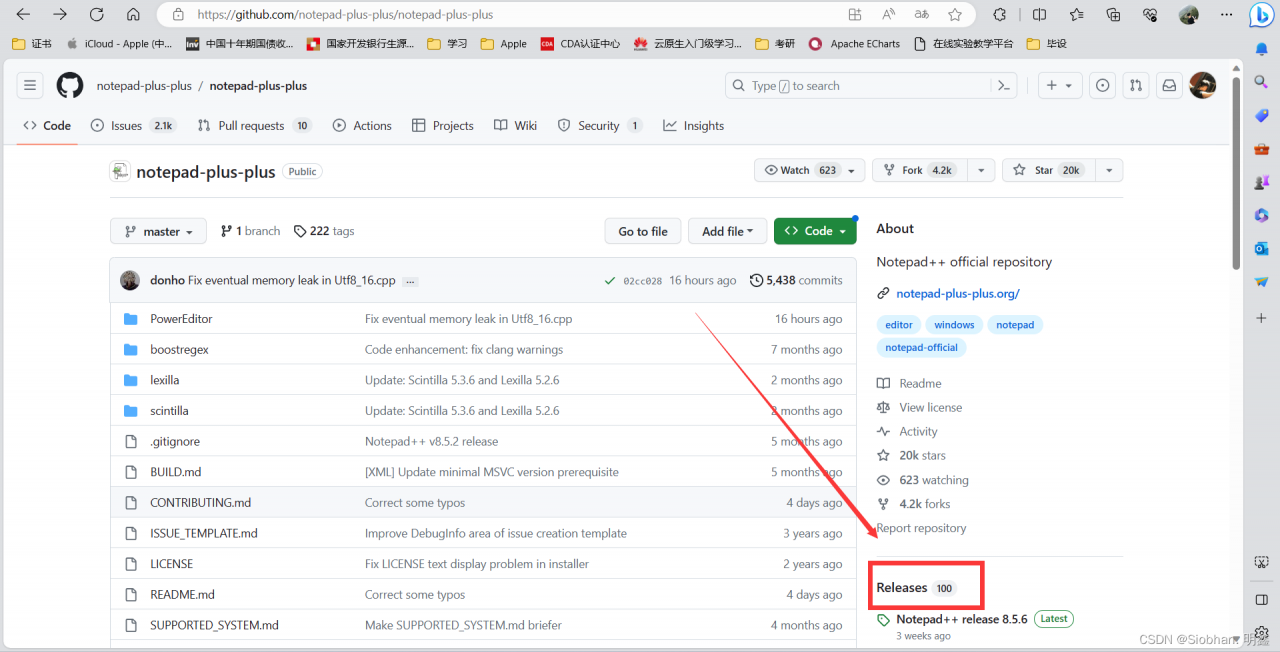The image size is (1280, 652).
Task: Switch to the Insights tab
Action: pyautogui.click(x=693, y=126)
